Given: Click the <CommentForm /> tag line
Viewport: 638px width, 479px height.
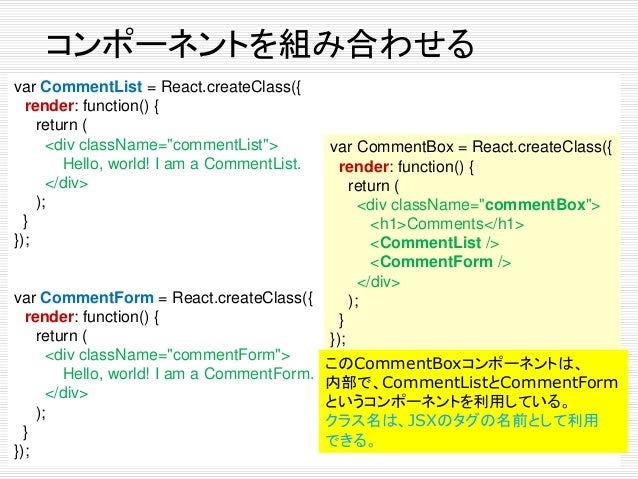Looking at the screenshot, I should 440,262.
